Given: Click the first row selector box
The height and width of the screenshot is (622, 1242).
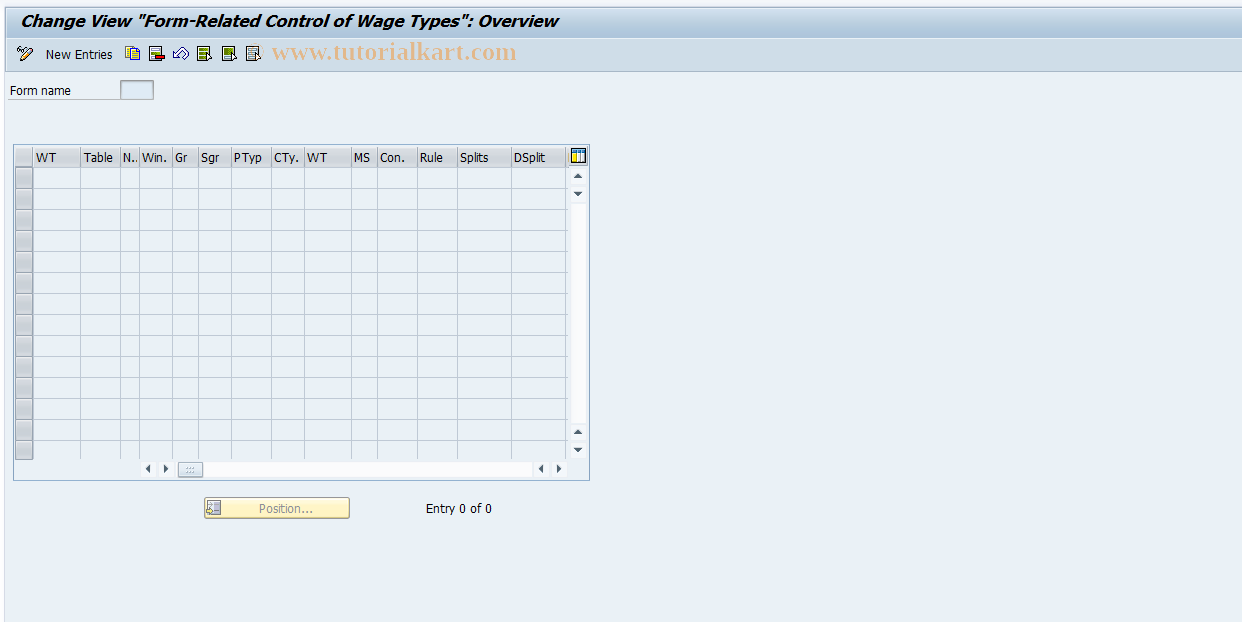Looking at the screenshot, I should click(24, 178).
